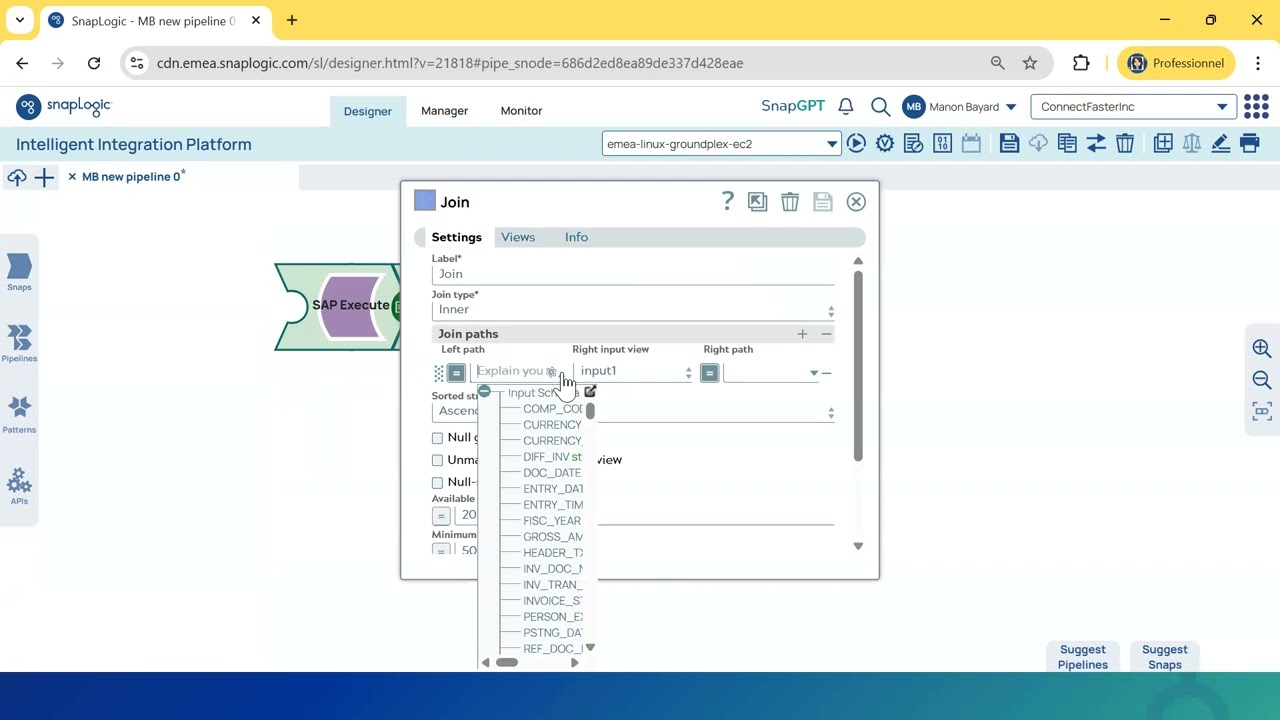Click the copy pipeline documents icon
The height and width of the screenshot is (720, 1280).
pyautogui.click(x=1067, y=144)
